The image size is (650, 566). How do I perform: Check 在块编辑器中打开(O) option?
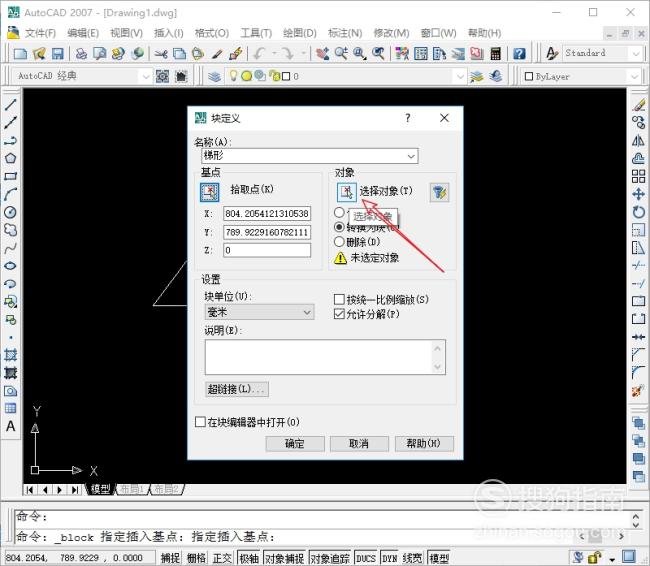coord(200,422)
